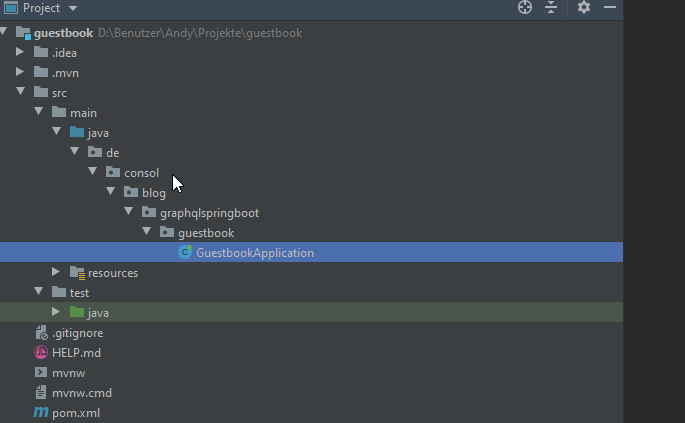
Task: Collapse the graphqlspringboot package arrow
Action: coord(128,212)
